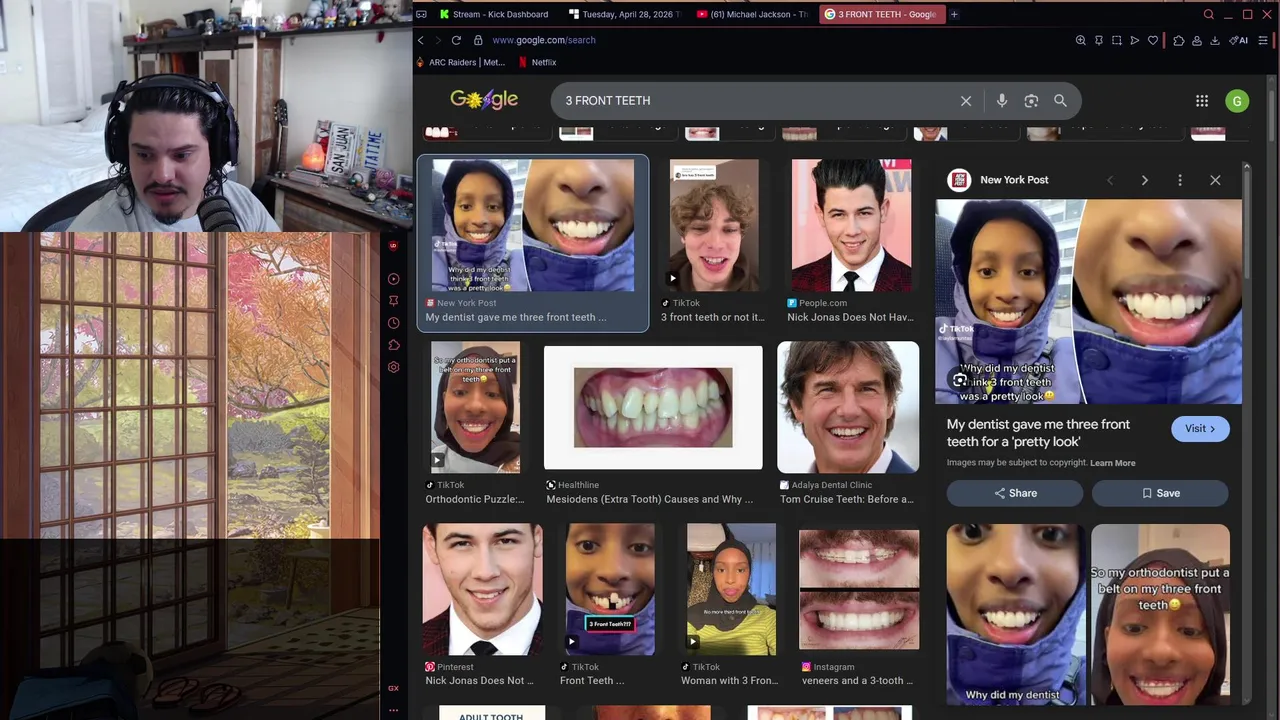Open the sidebar settings gear icon
Screen dimensions: 1280x720
tap(393, 367)
